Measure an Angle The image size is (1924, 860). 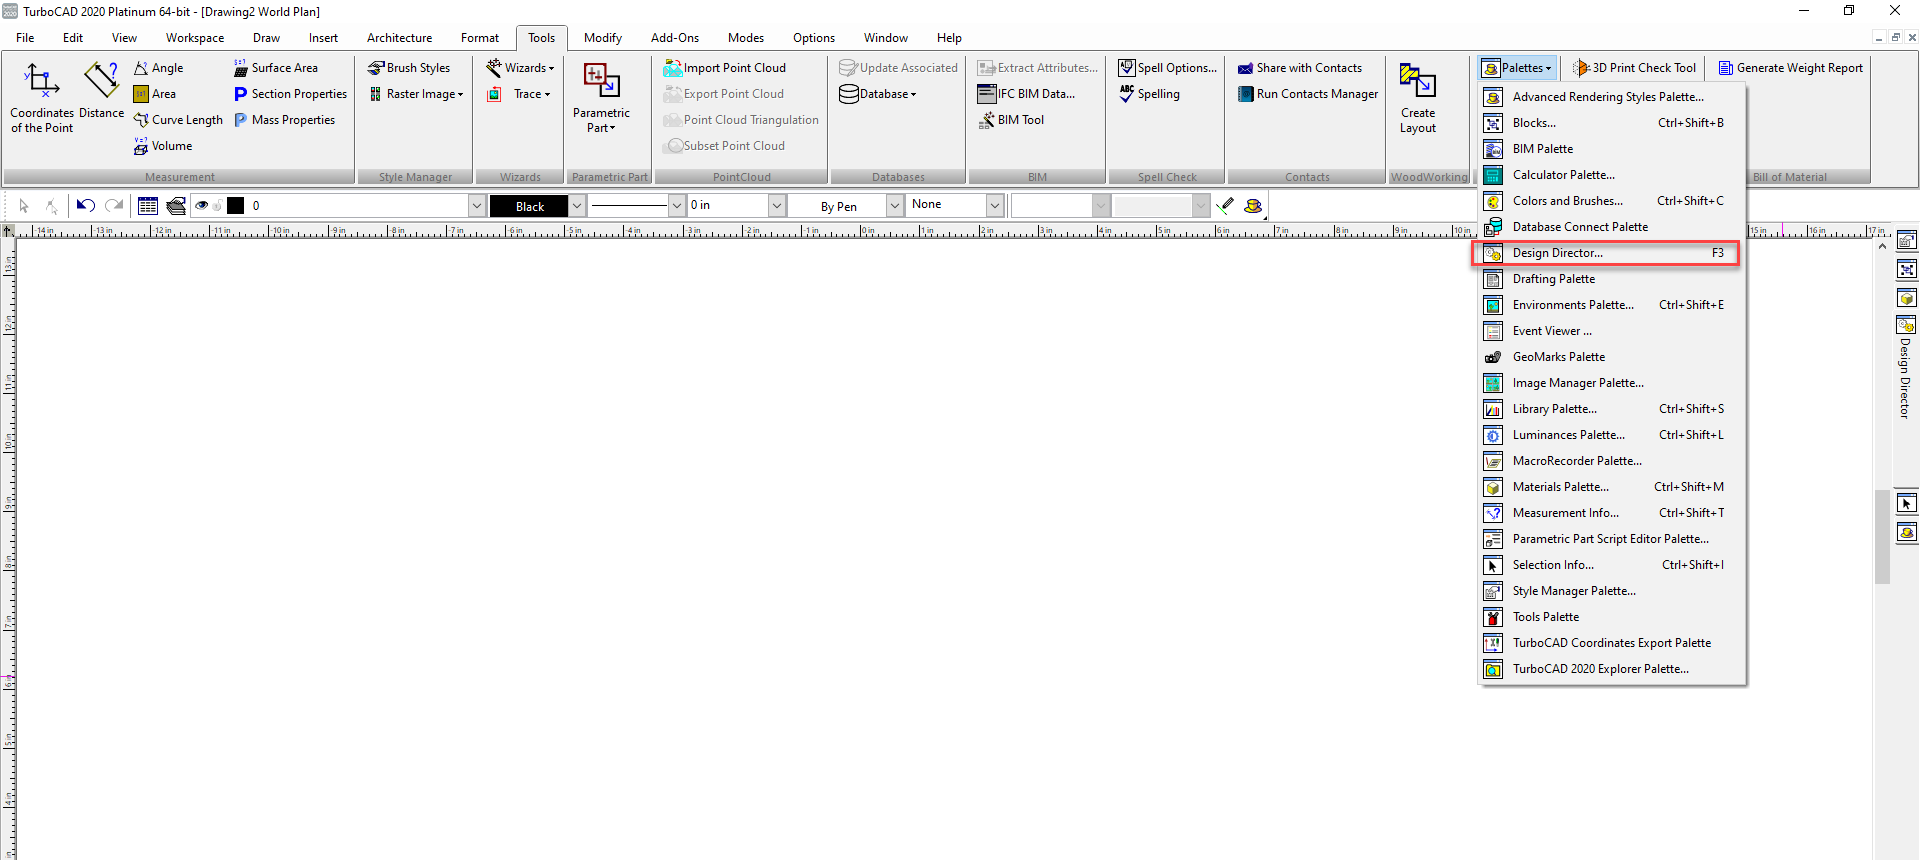tap(159, 68)
